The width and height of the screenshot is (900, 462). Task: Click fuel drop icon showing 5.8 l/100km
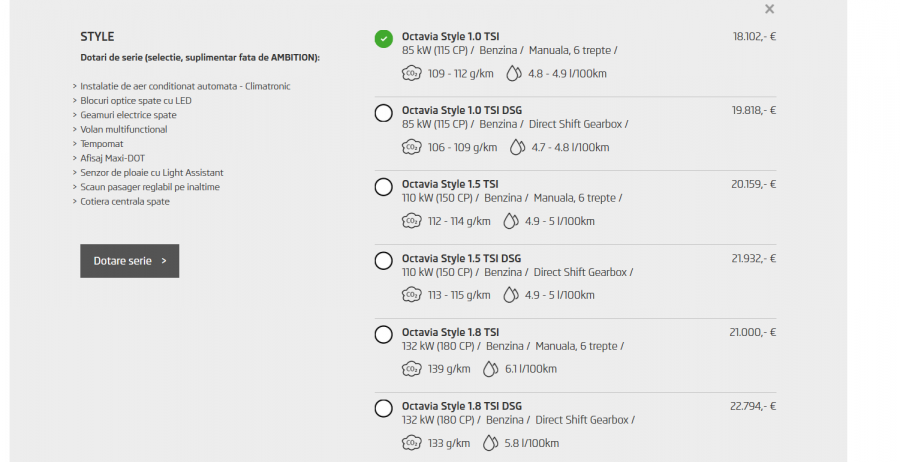(x=490, y=443)
